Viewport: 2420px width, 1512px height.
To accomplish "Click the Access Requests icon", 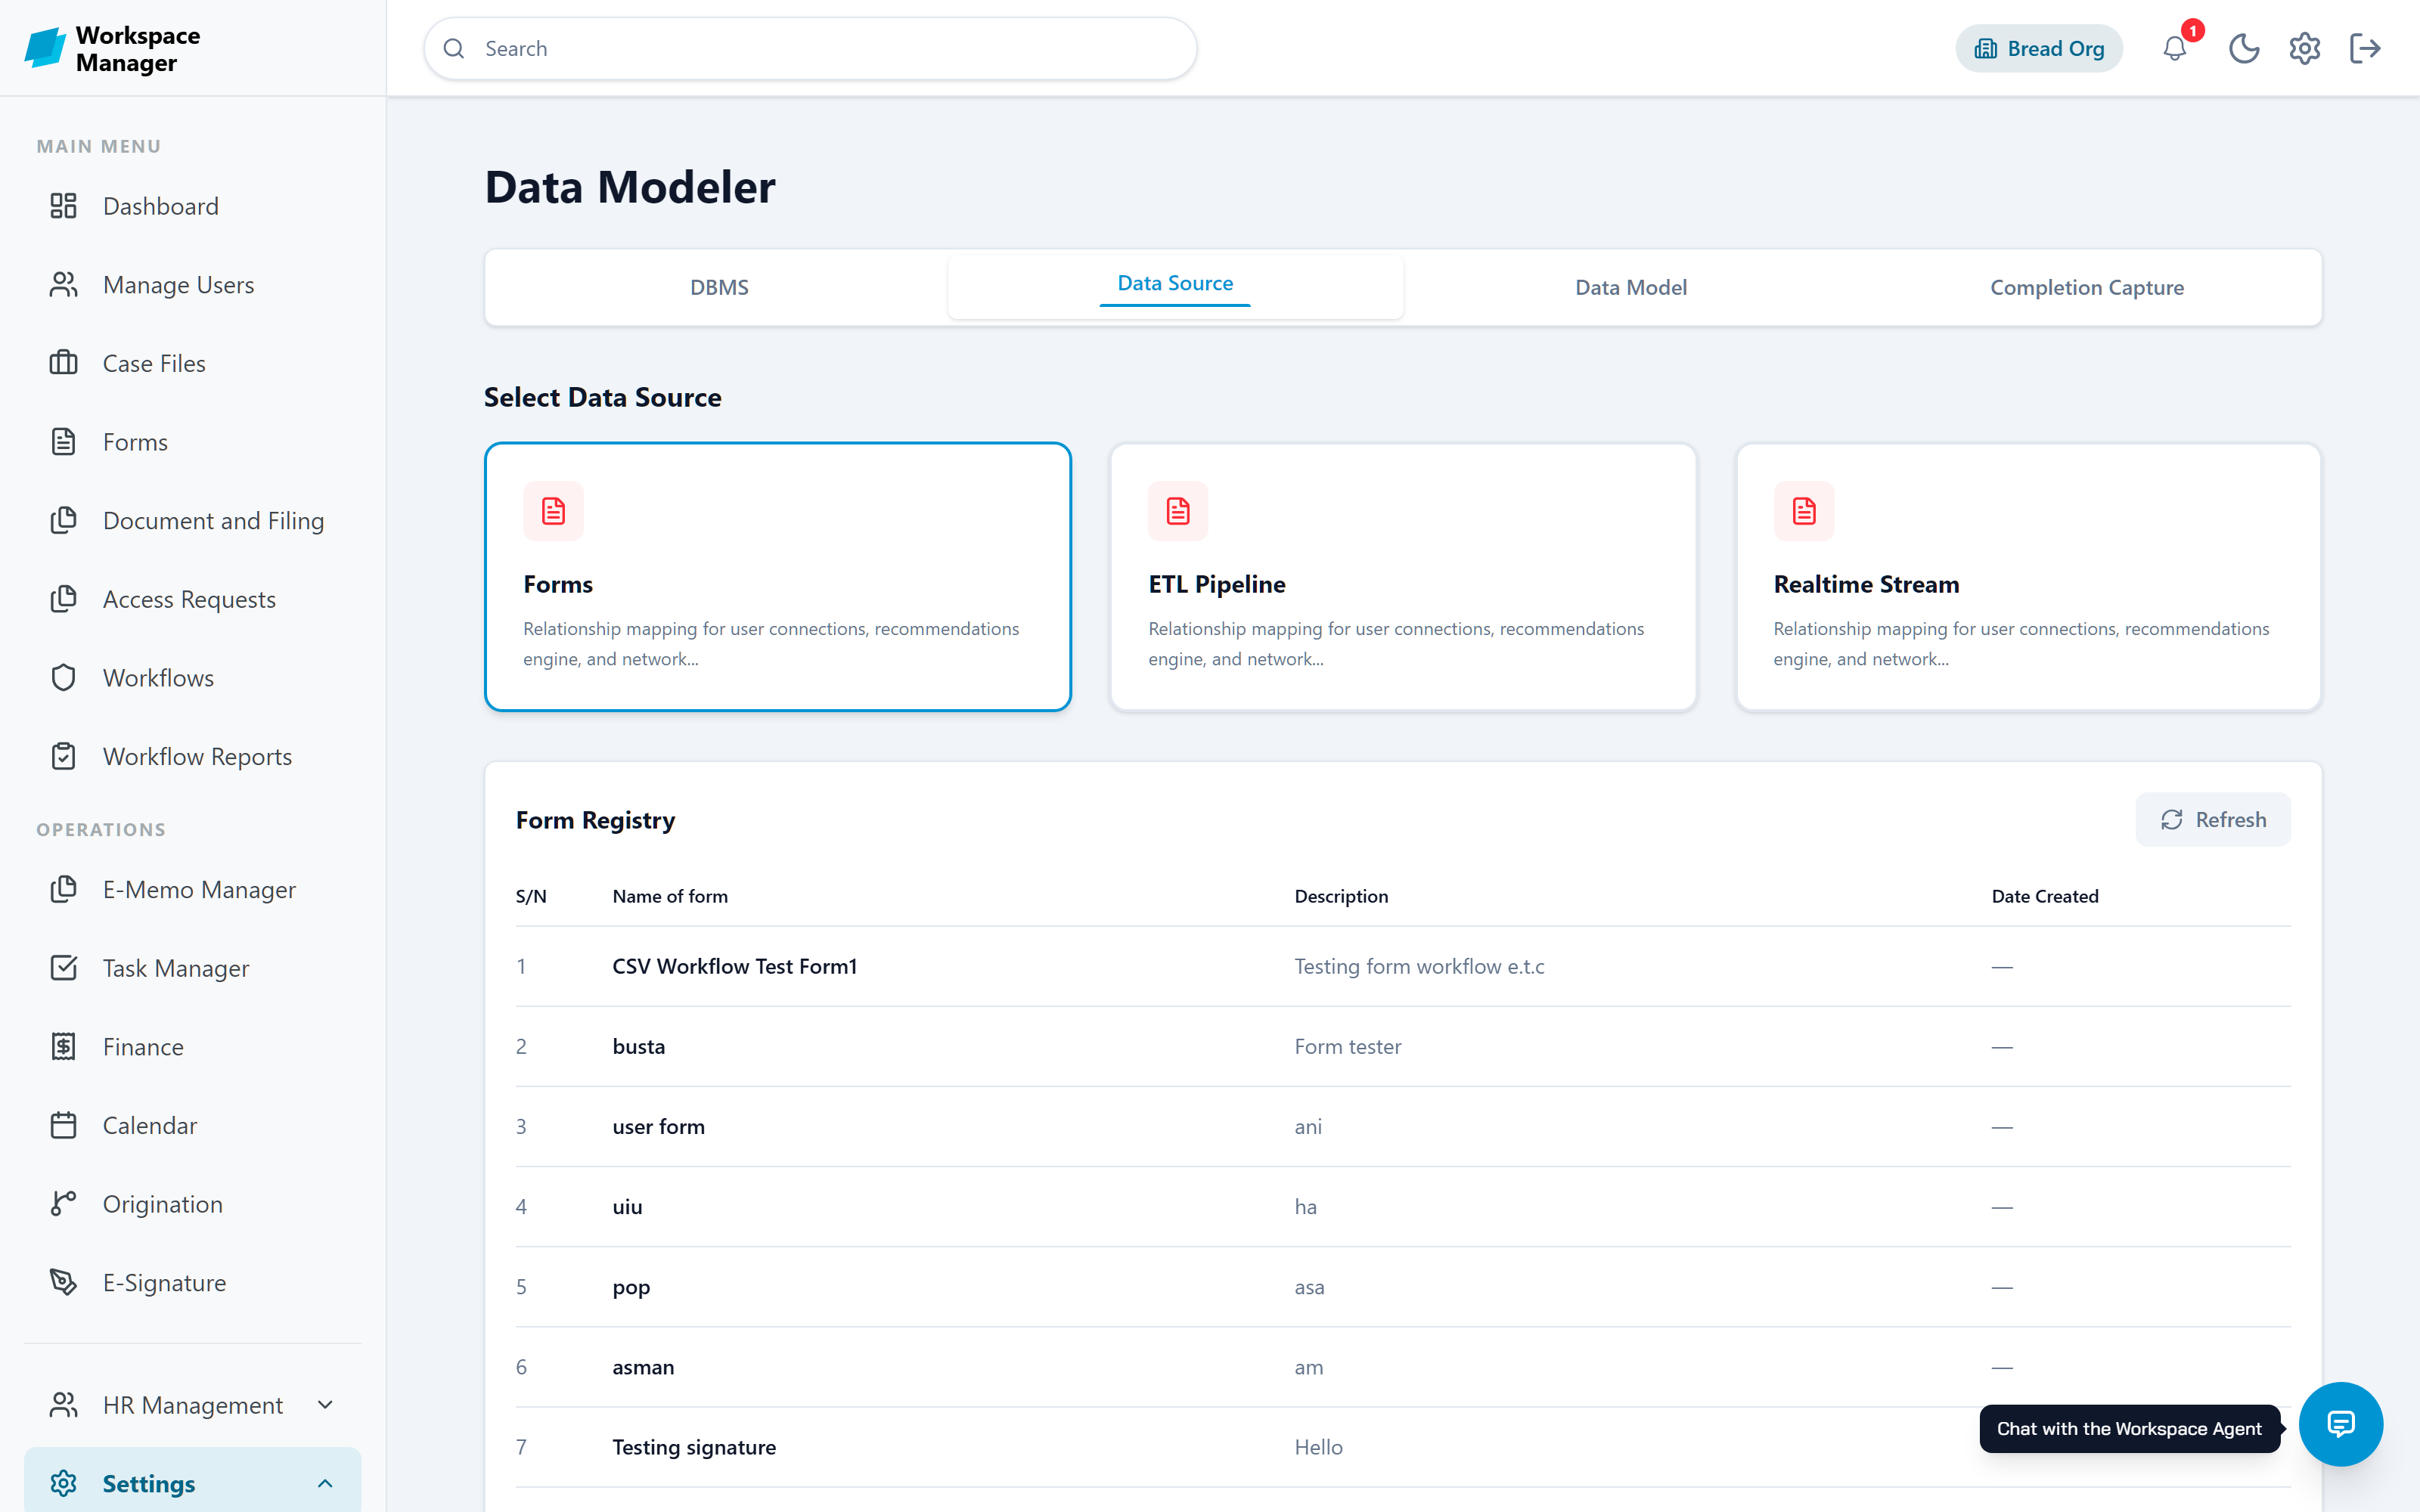I will [63, 599].
